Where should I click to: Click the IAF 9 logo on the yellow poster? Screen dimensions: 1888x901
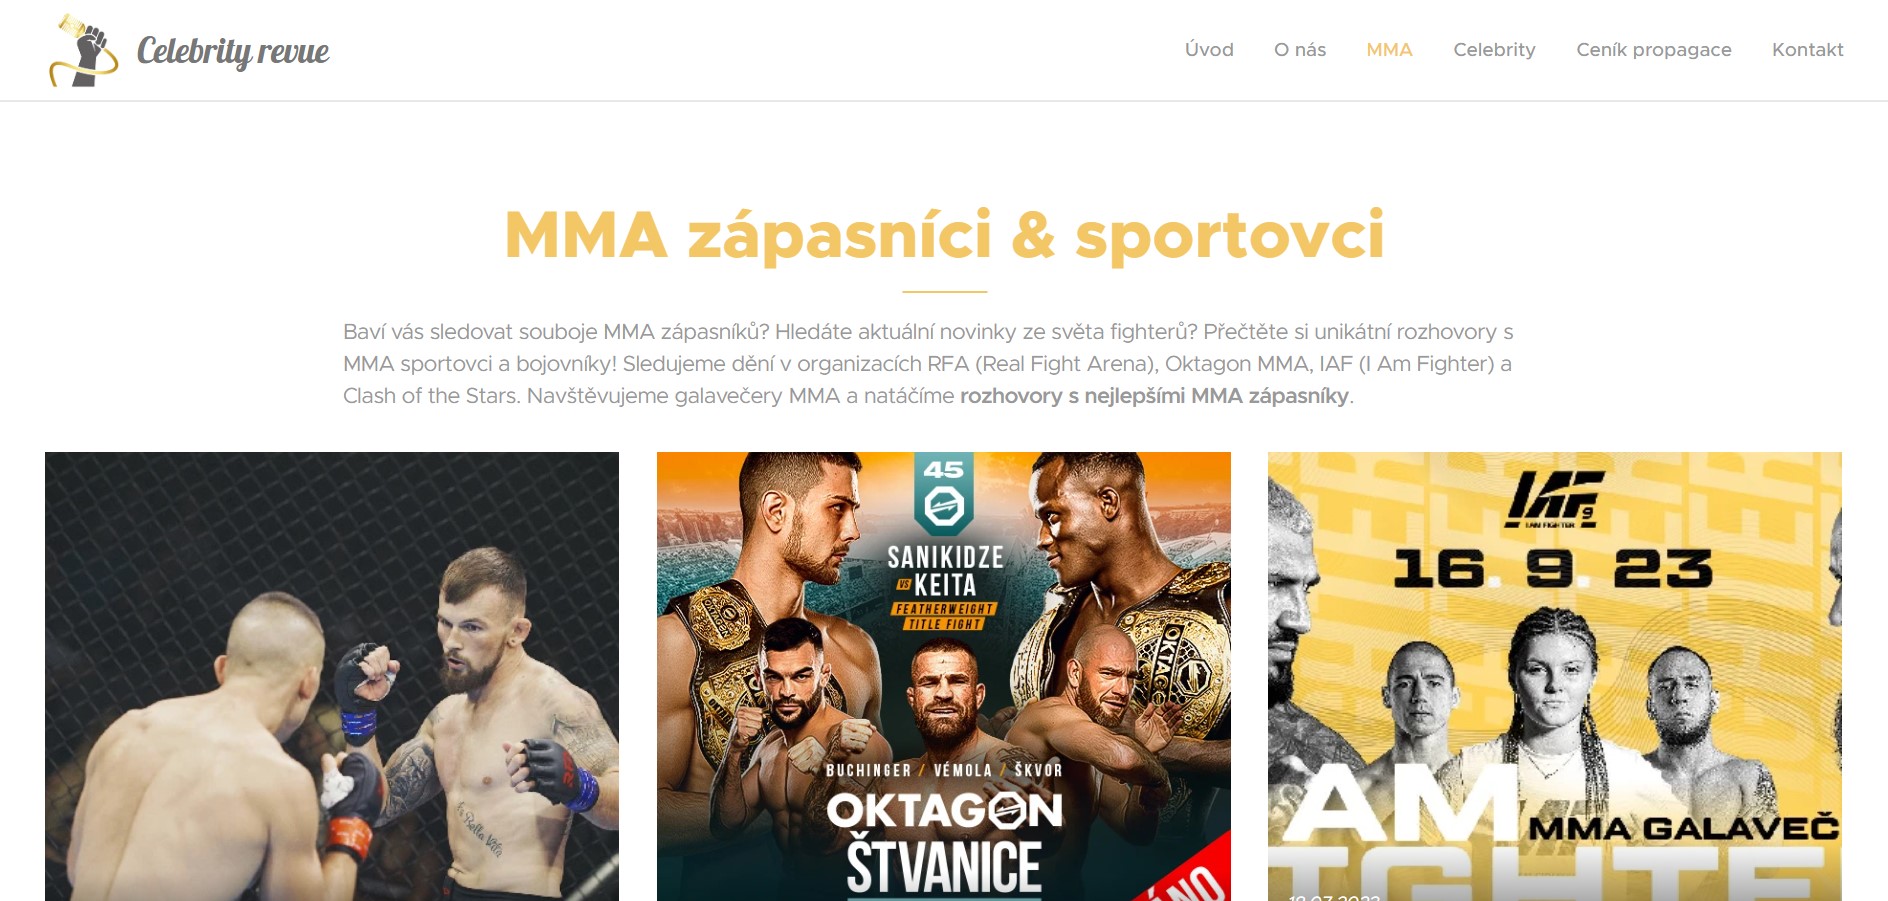tap(1555, 499)
